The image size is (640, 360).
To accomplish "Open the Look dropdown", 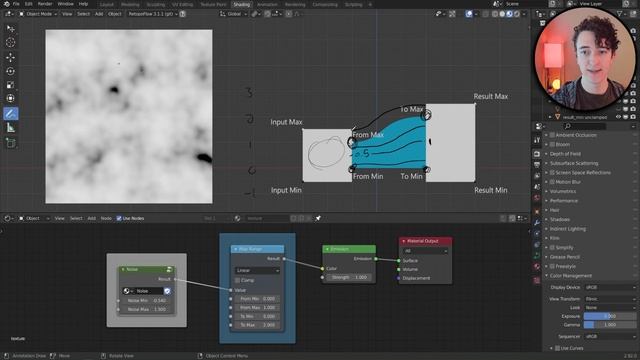I will coord(610,308).
